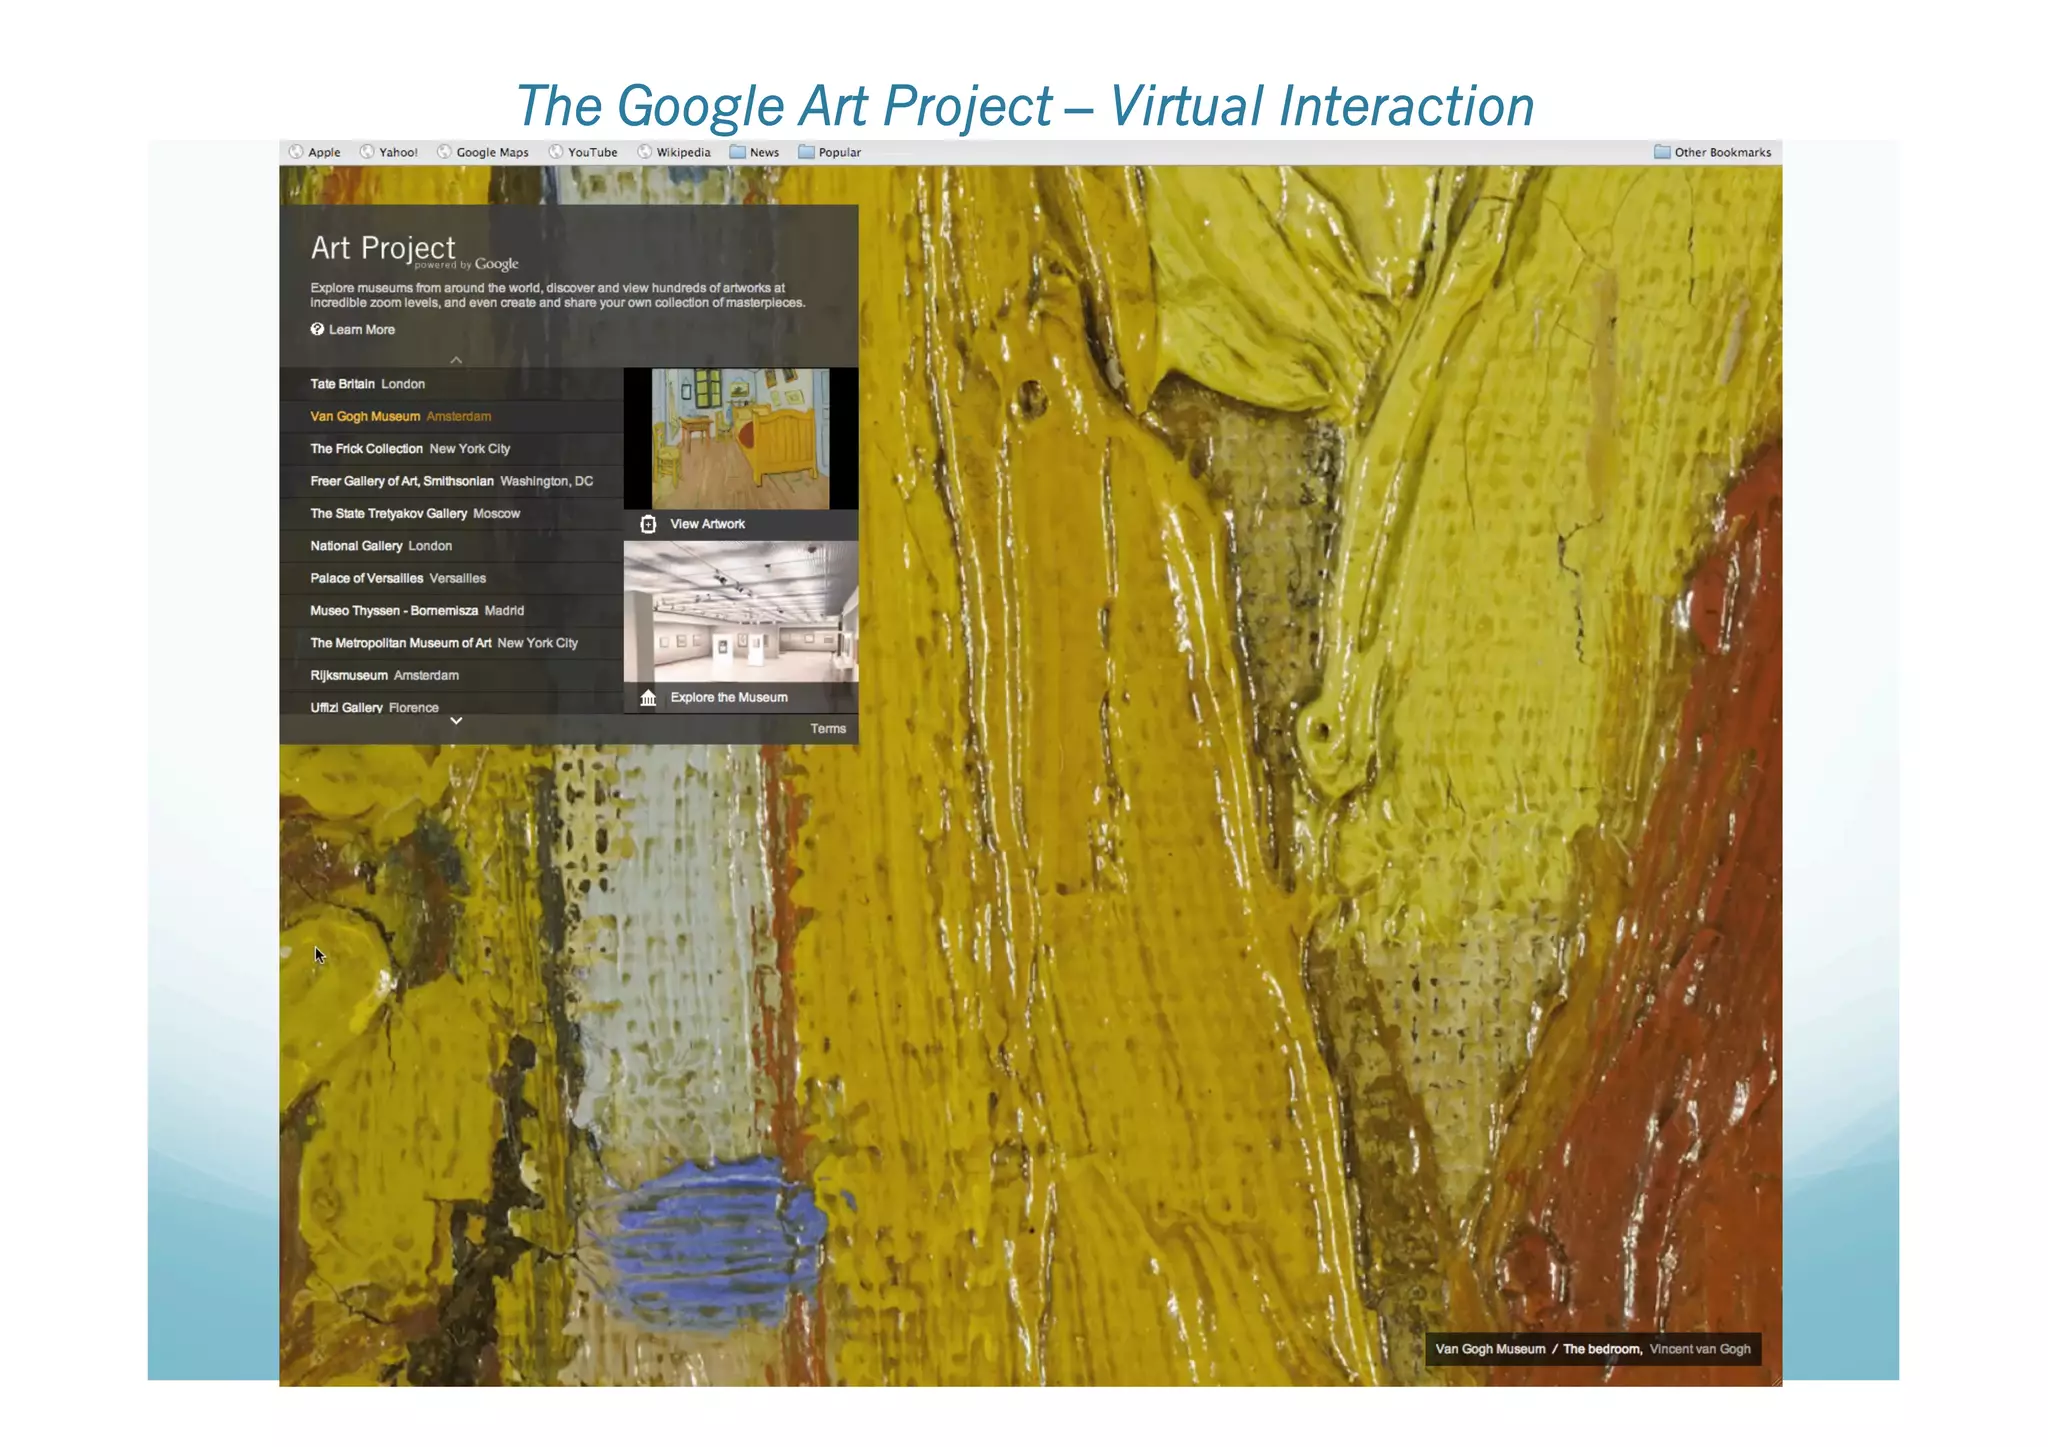Viewport: 2048px width, 1447px height.
Task: Select National Gallery London
Action: pos(452,546)
